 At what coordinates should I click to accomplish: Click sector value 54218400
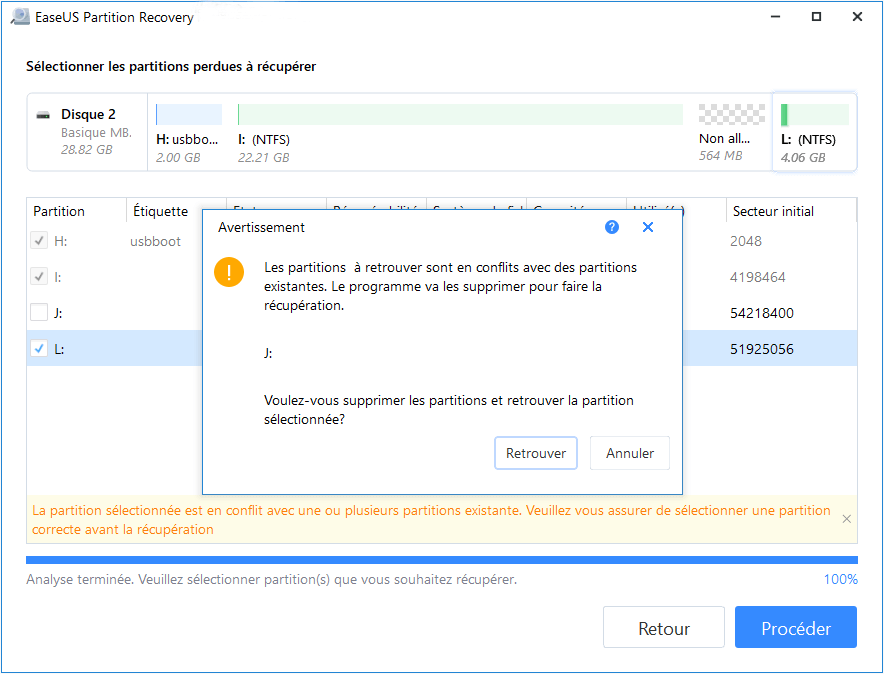coord(762,313)
